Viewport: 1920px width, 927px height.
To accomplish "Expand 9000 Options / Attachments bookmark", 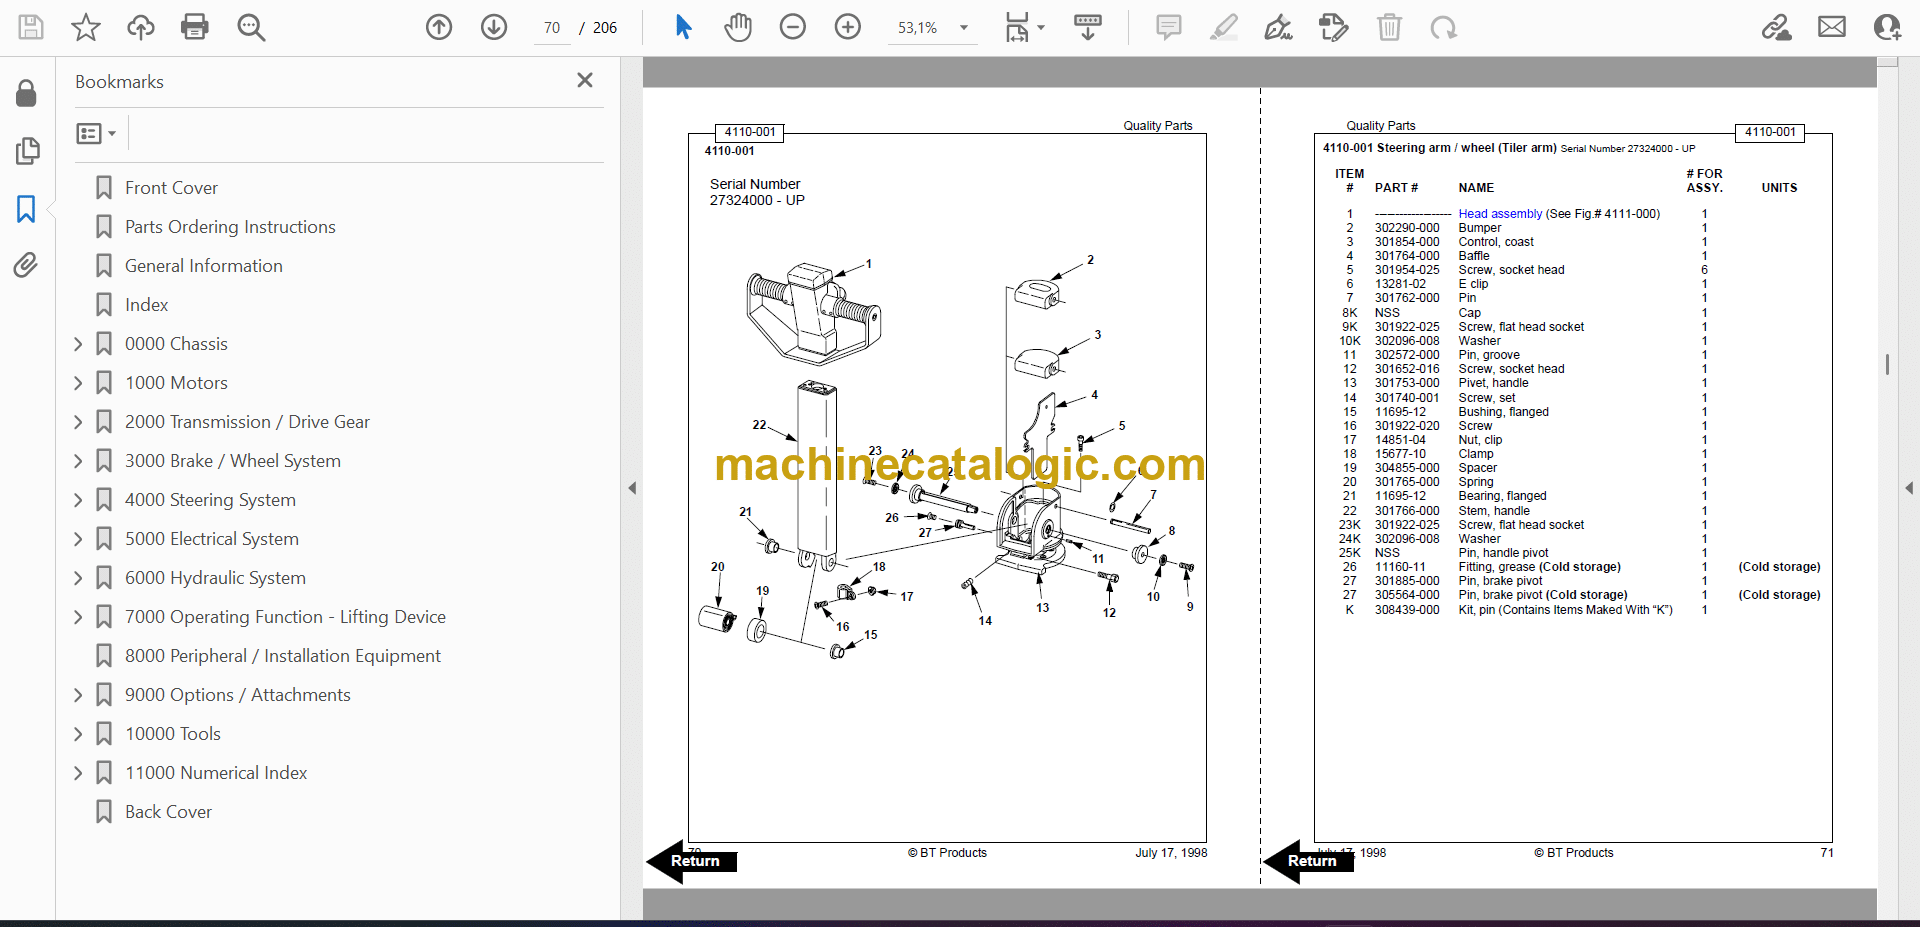I will [x=78, y=695].
